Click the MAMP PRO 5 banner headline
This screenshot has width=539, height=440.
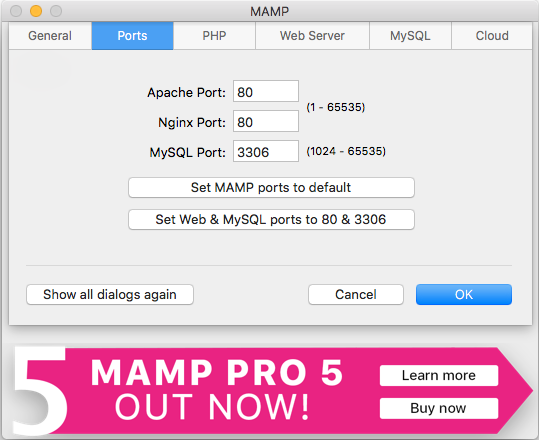217,373
